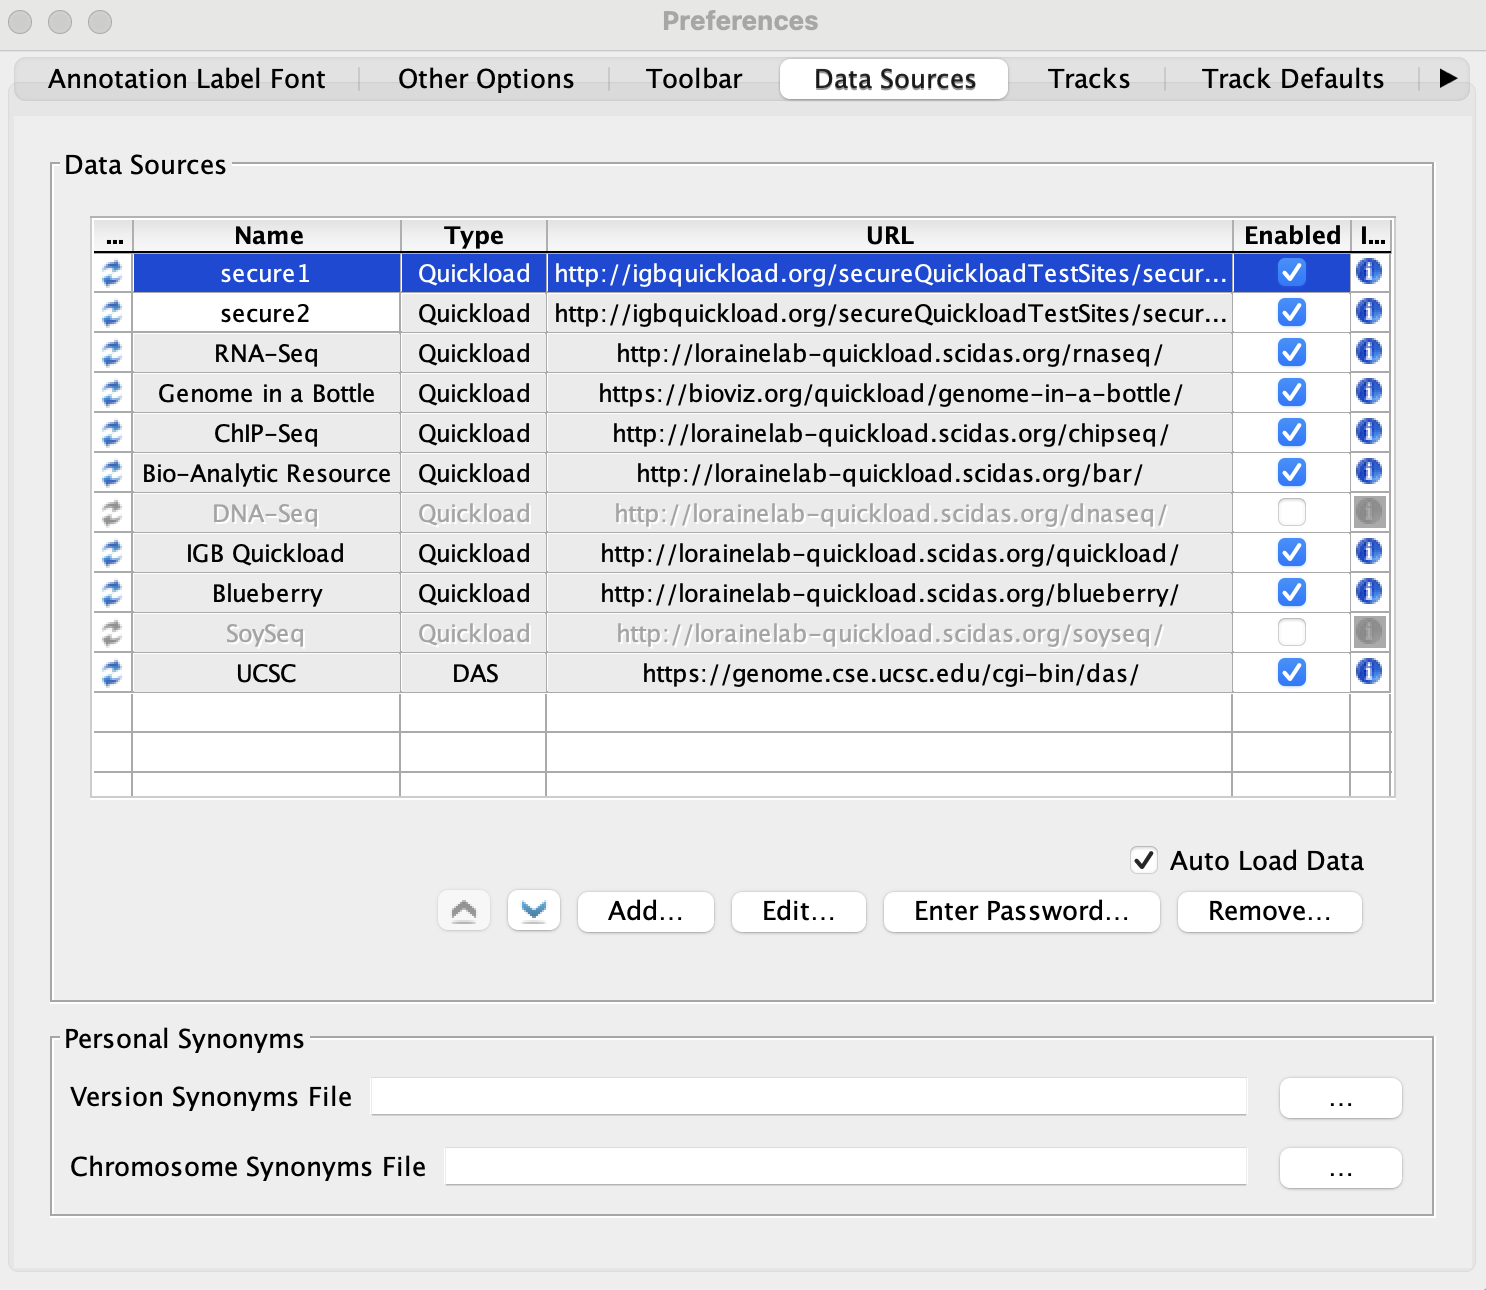Open info icon for secure2
The height and width of the screenshot is (1290, 1486).
1369,311
